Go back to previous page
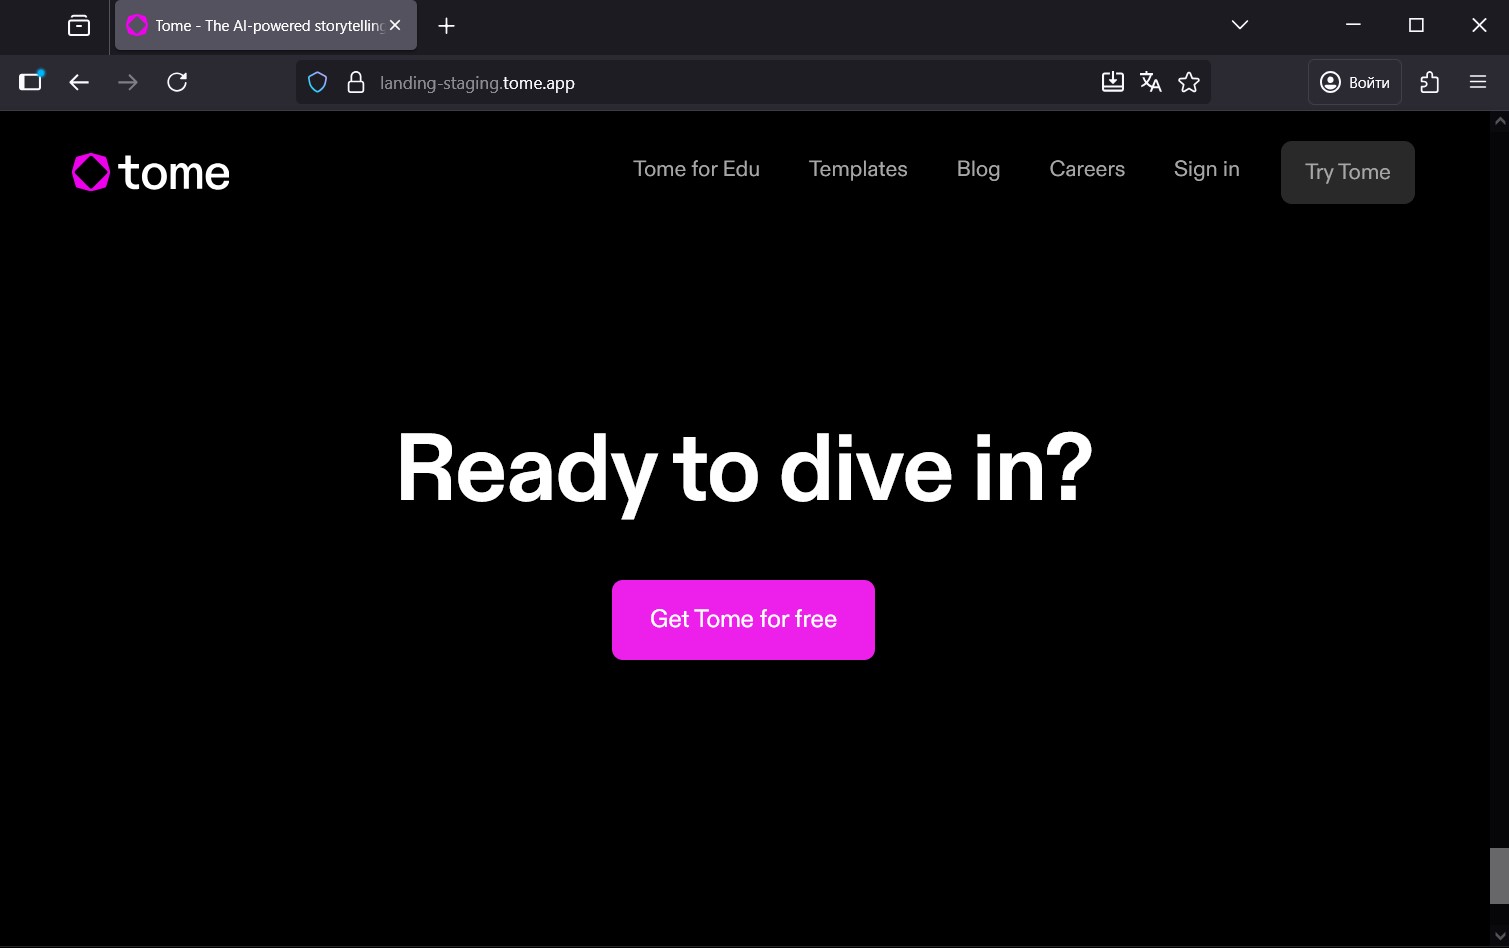Image resolution: width=1509 pixels, height=948 pixels. (79, 82)
